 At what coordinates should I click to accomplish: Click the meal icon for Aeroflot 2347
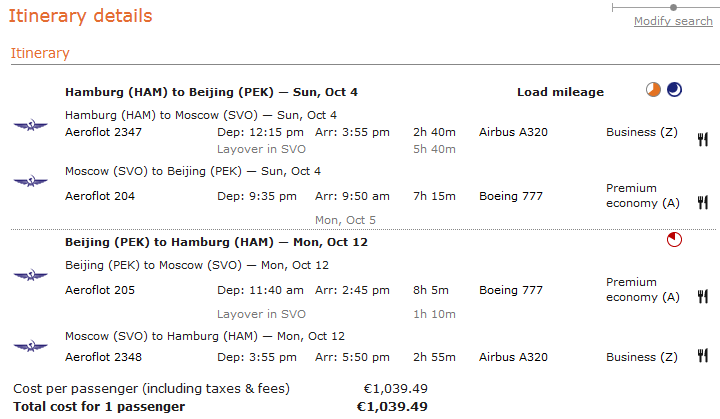(702, 140)
